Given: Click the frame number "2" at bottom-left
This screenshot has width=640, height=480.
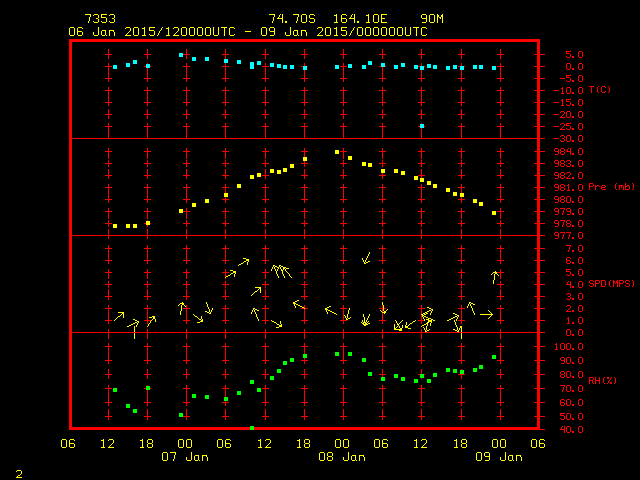Looking at the screenshot, I should [19, 474].
